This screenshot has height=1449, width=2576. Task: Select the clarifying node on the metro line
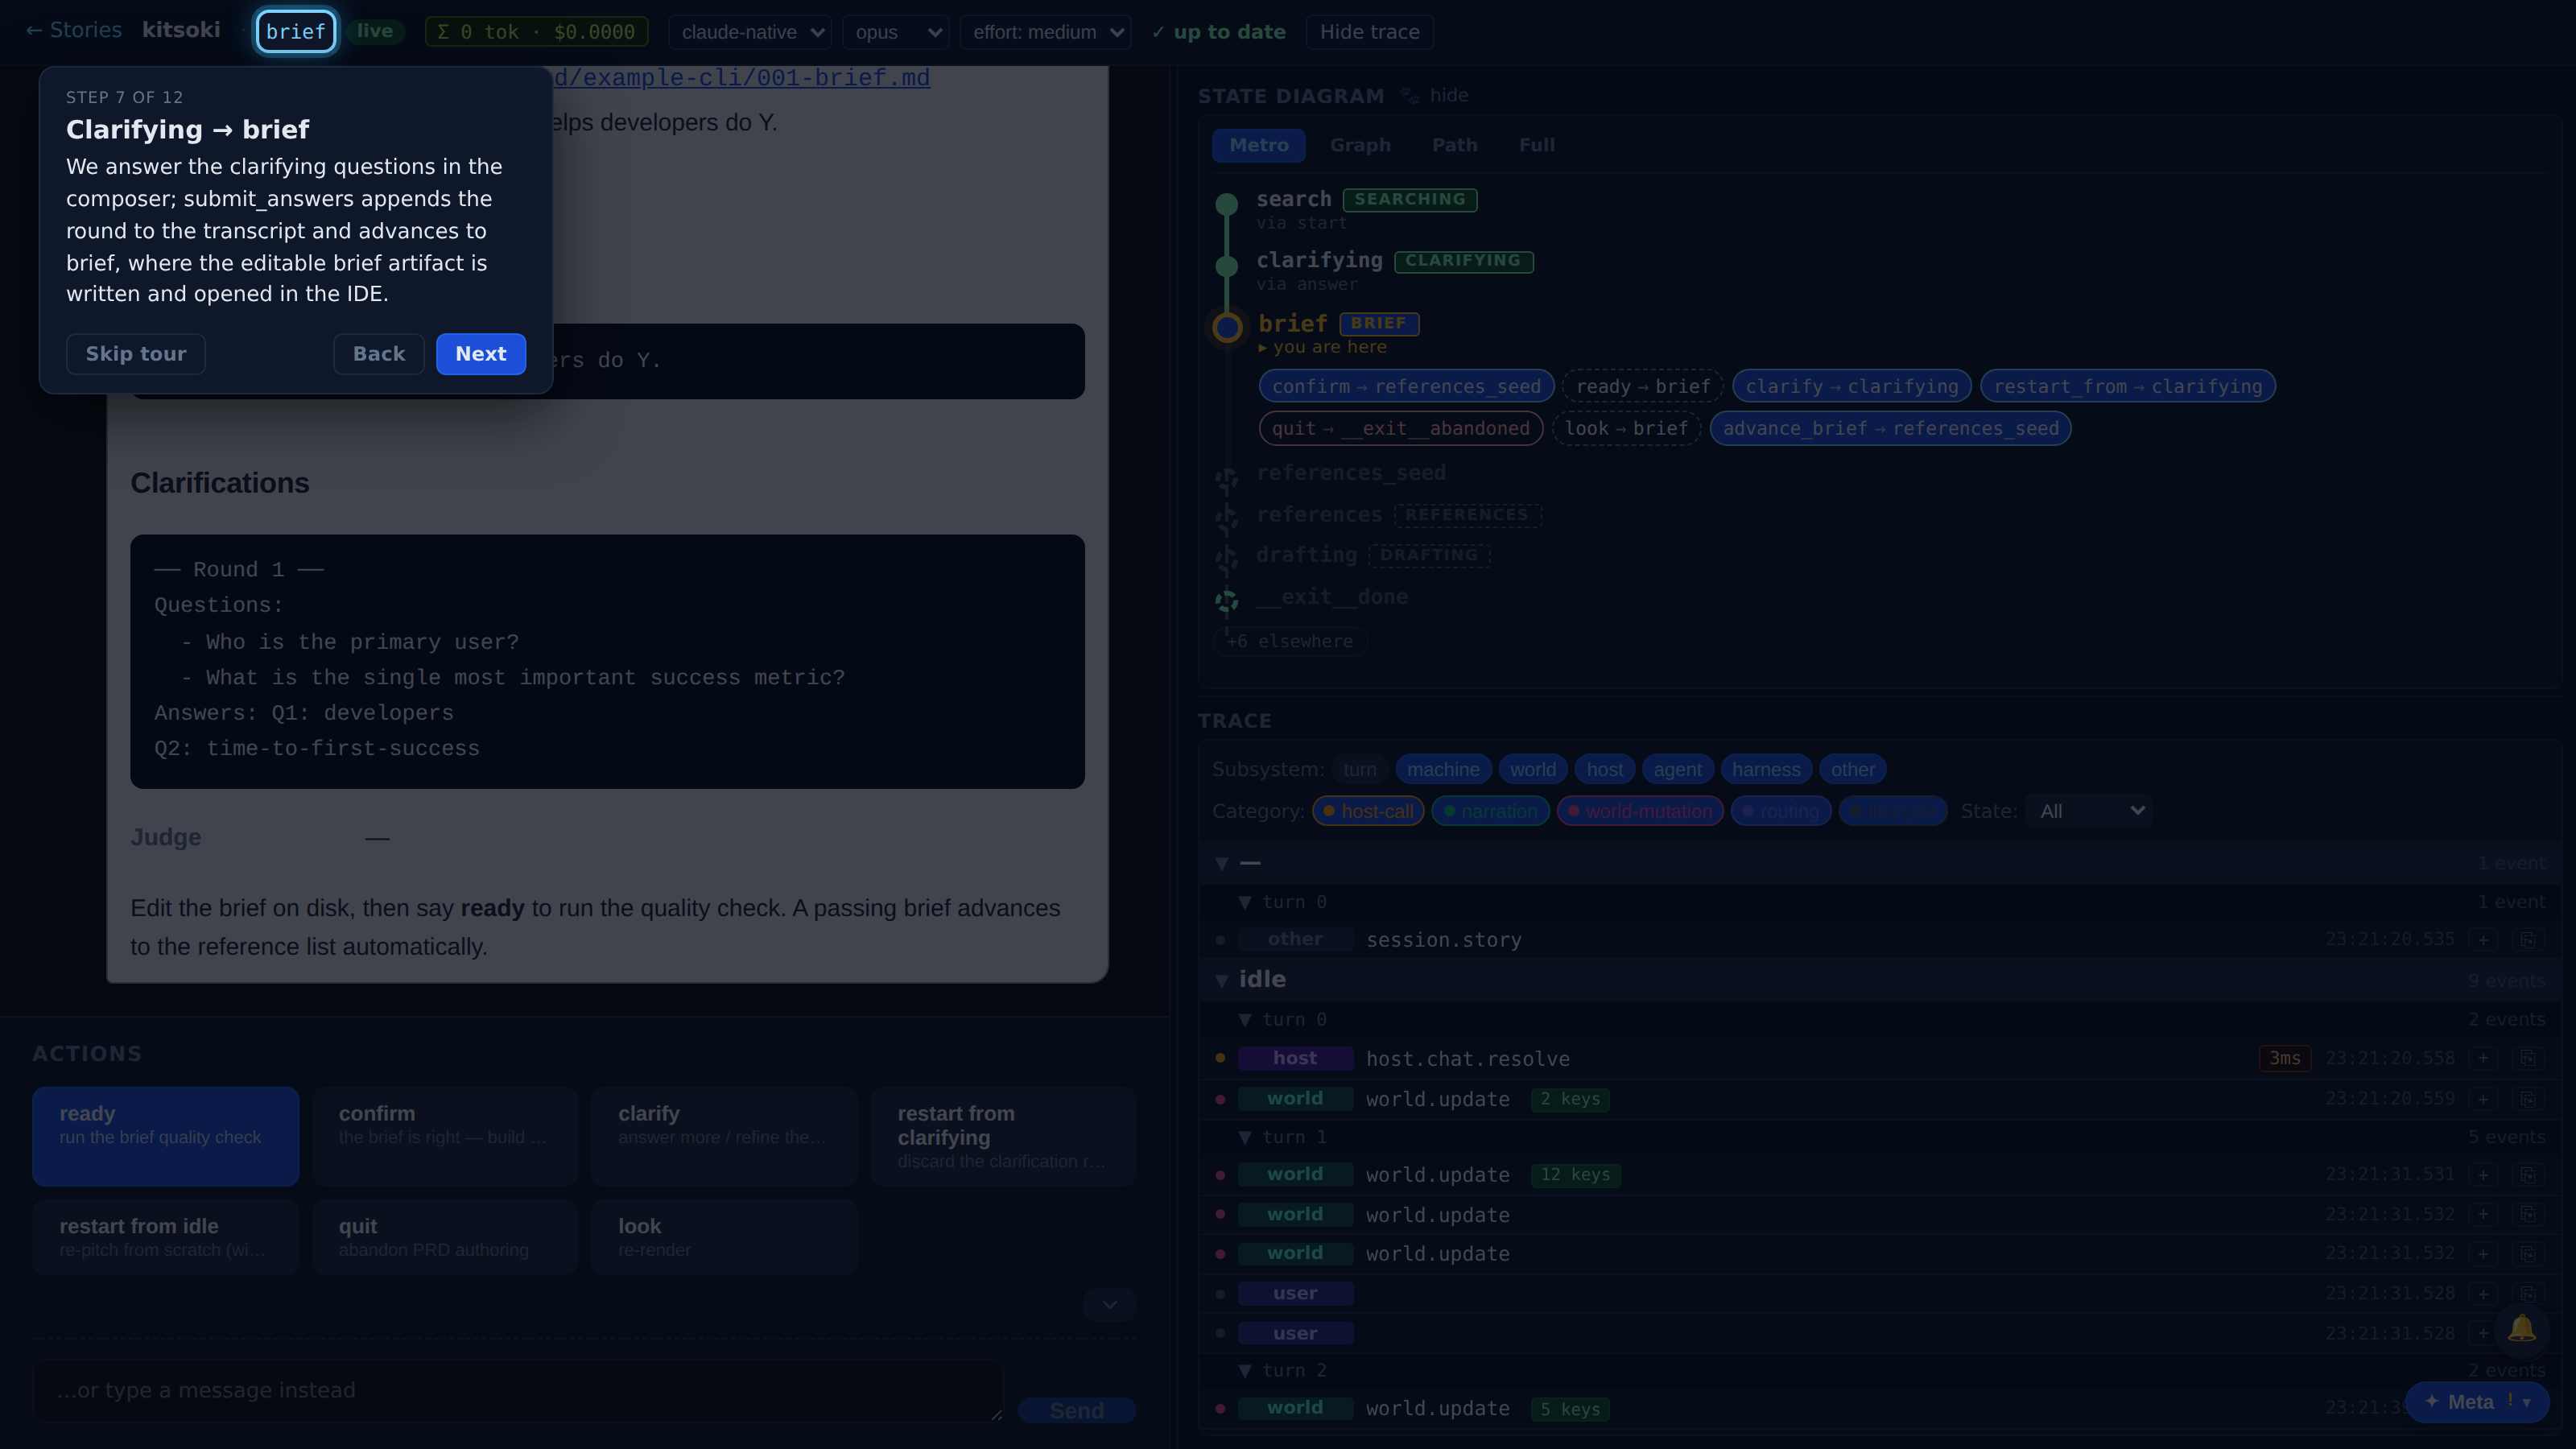(1226, 266)
